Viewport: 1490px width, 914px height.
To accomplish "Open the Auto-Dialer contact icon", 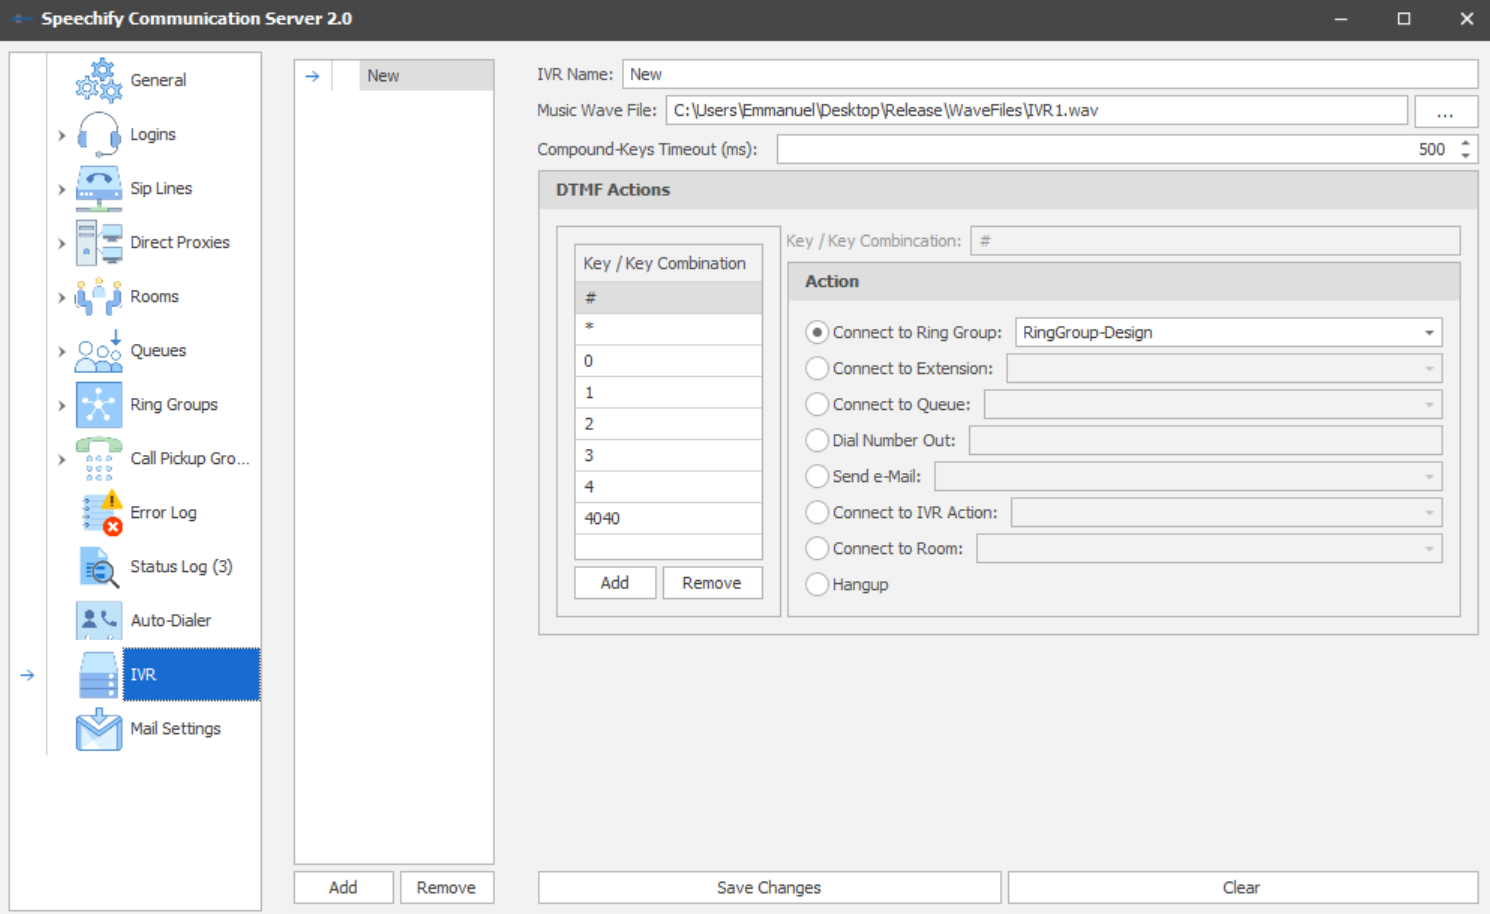I will [99, 620].
